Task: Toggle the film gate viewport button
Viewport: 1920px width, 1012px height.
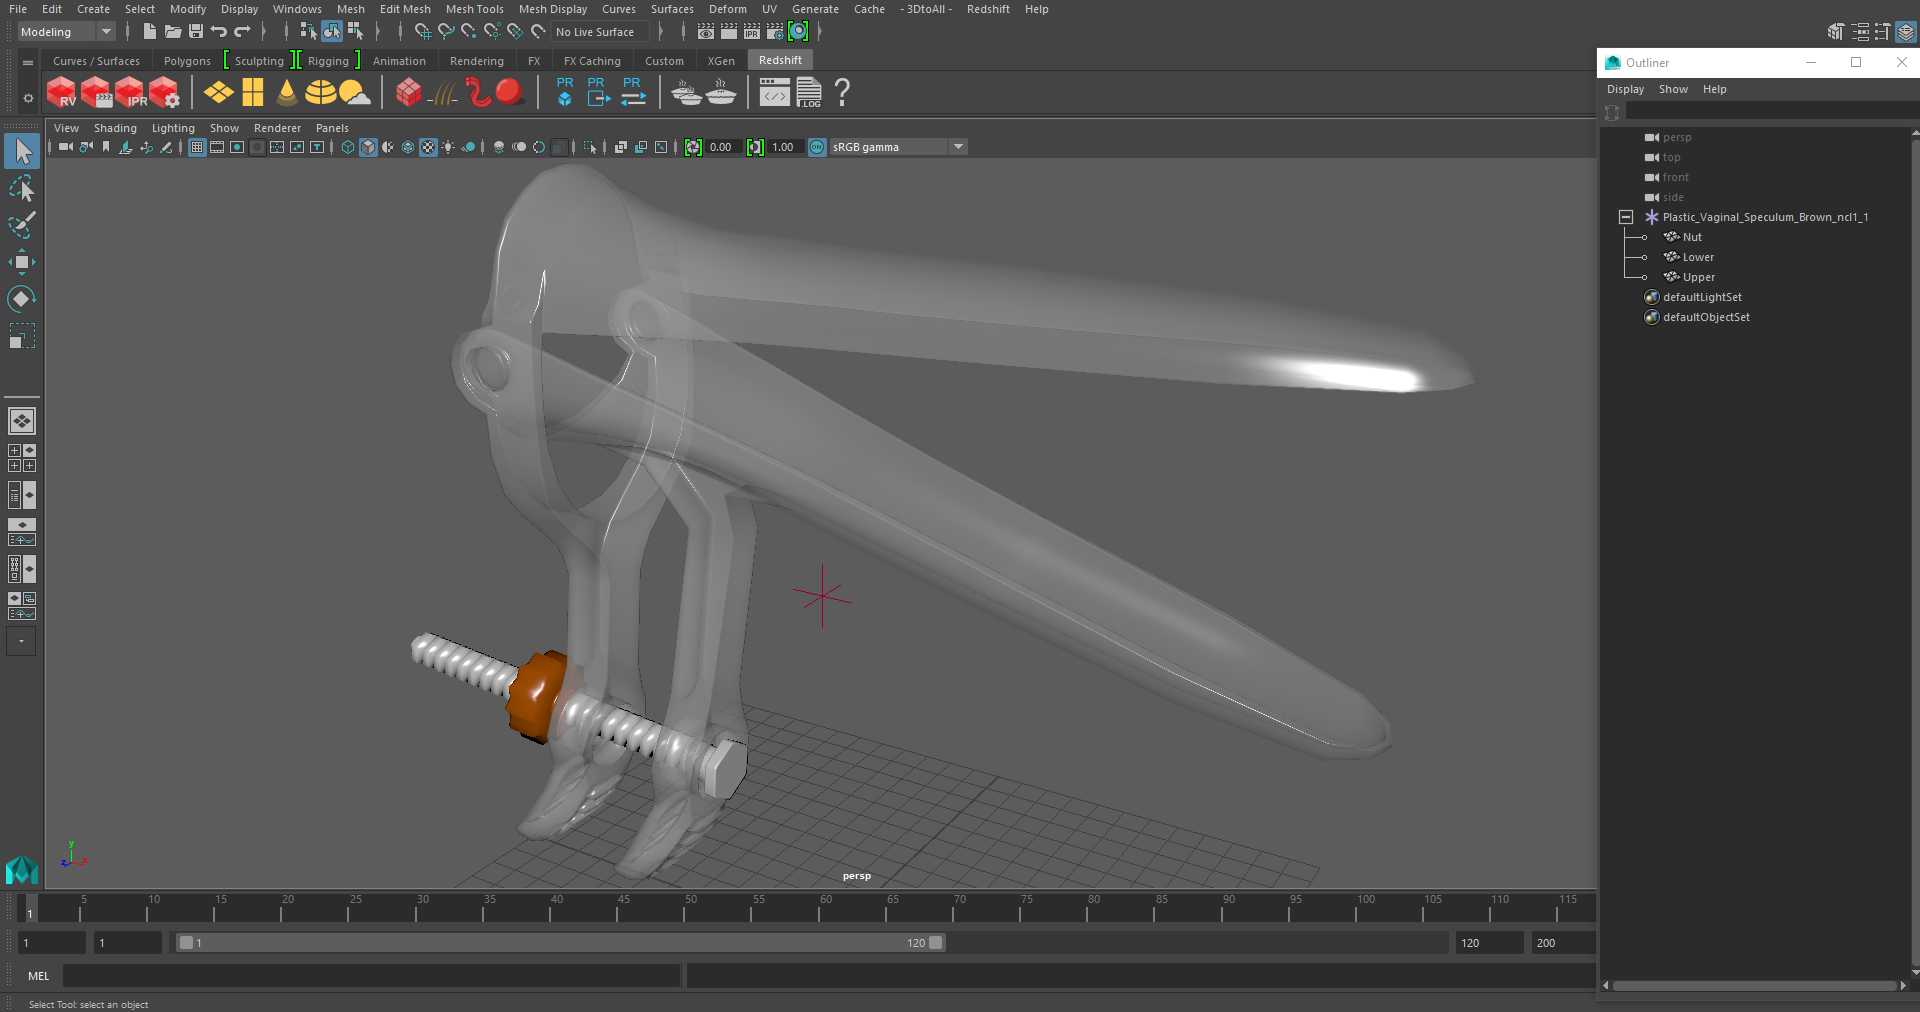Action: pyautogui.click(x=217, y=147)
